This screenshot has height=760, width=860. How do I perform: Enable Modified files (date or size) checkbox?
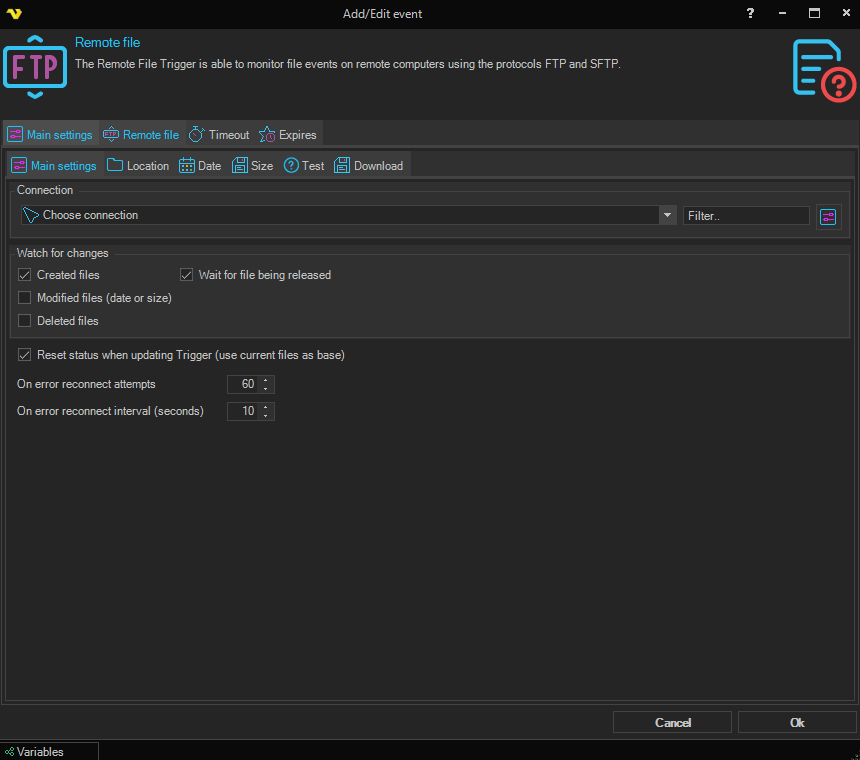pyautogui.click(x=25, y=298)
